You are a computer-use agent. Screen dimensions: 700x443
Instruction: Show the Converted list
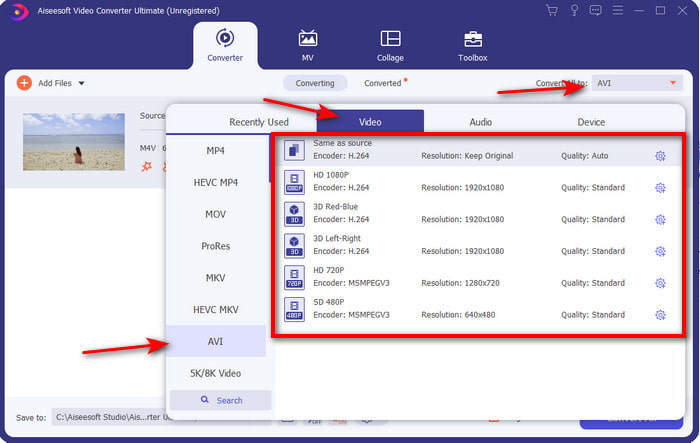[383, 83]
